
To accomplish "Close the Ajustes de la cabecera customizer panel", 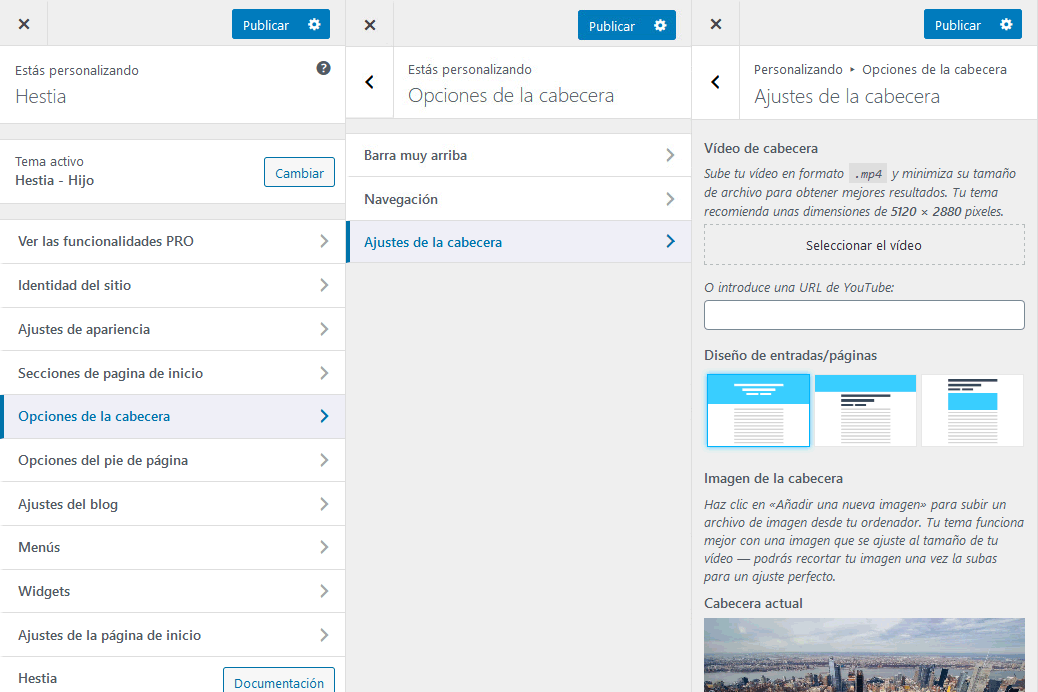I will 716,25.
